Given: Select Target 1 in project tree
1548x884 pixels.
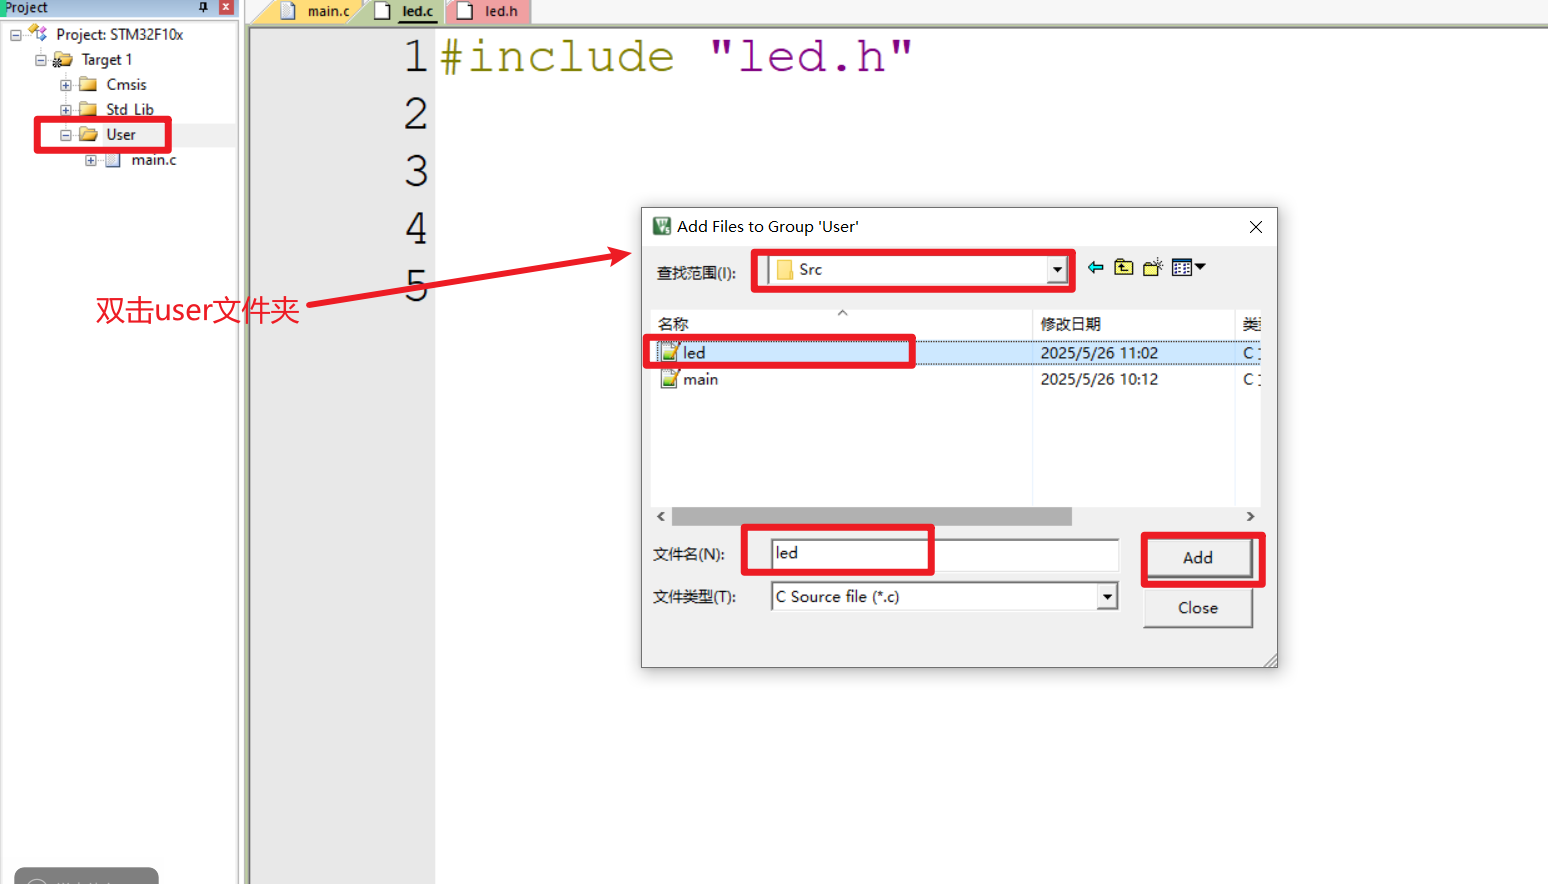Looking at the screenshot, I should coord(106,60).
